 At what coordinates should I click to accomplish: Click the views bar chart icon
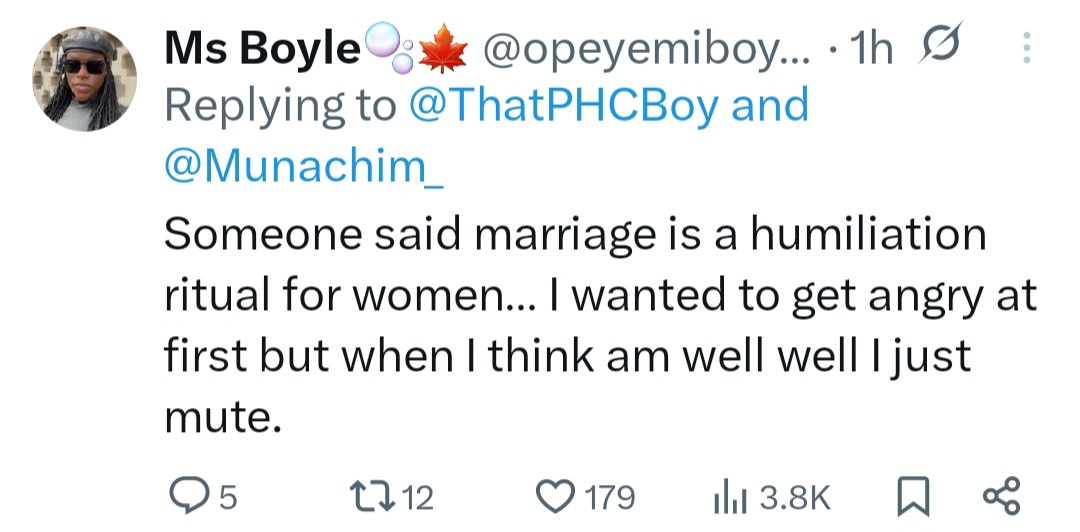732,496
